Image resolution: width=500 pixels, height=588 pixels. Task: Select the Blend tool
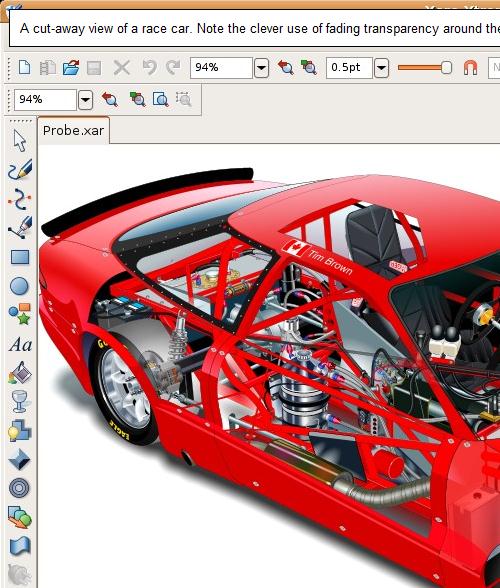20,518
